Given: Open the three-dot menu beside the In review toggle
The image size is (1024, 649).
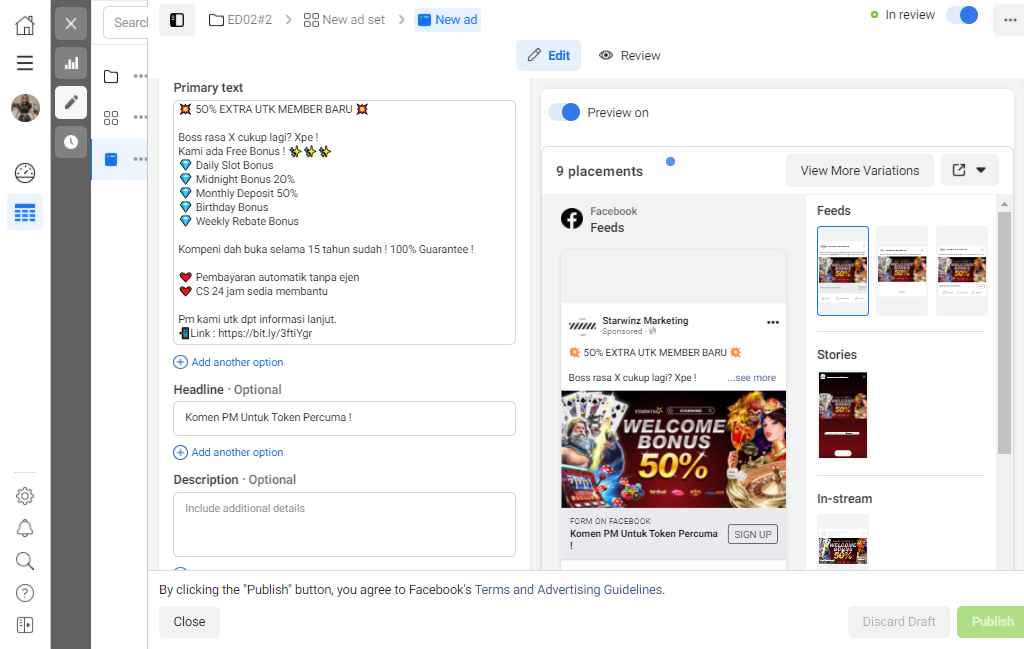Looking at the screenshot, I should click(x=1009, y=20).
